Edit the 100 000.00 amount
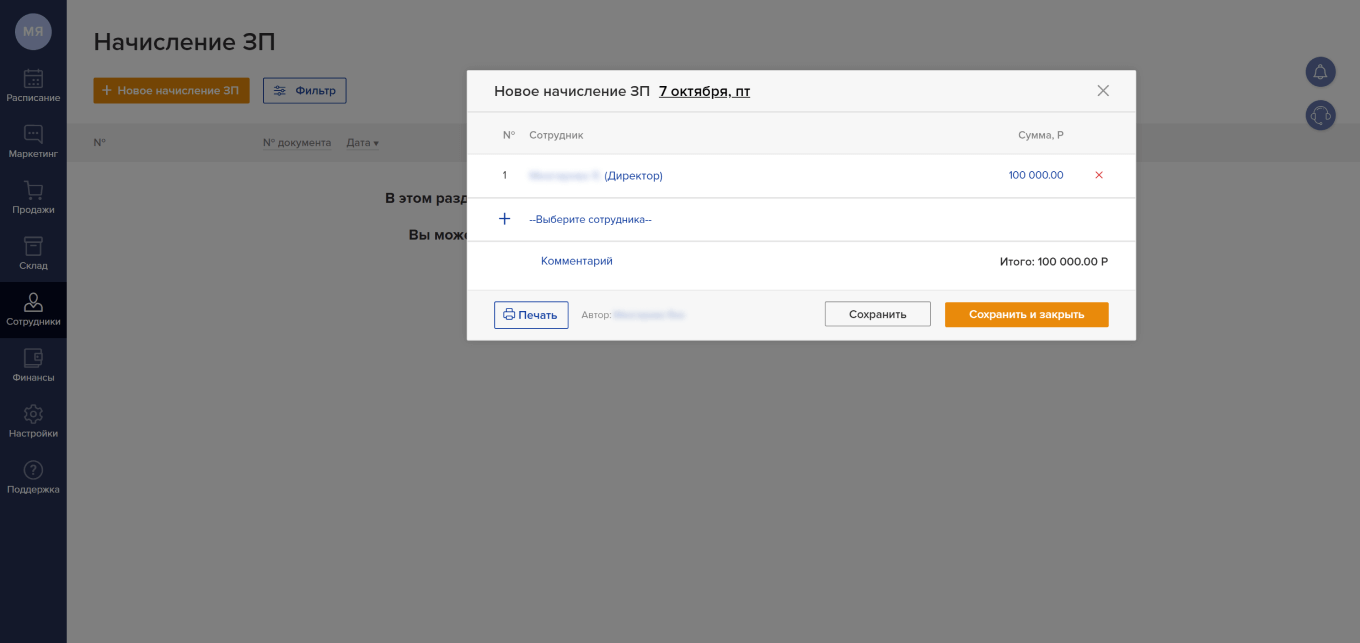 1036,175
